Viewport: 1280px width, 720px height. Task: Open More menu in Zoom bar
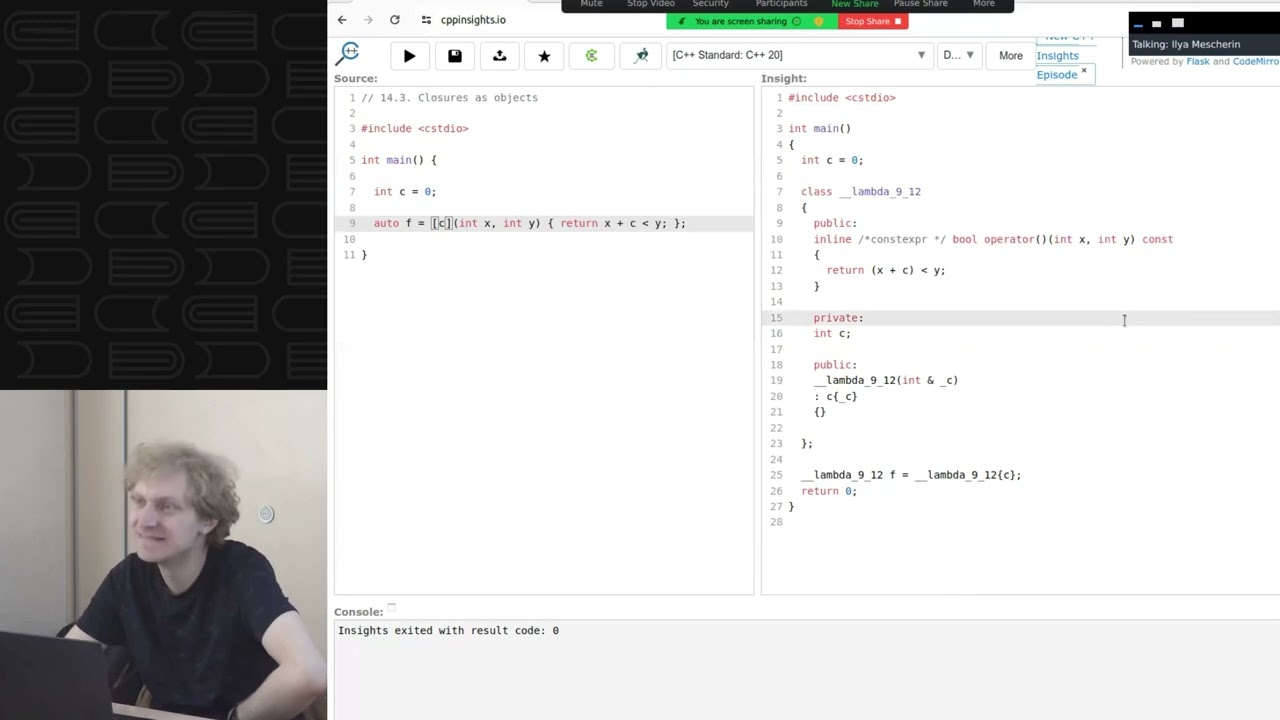984,4
